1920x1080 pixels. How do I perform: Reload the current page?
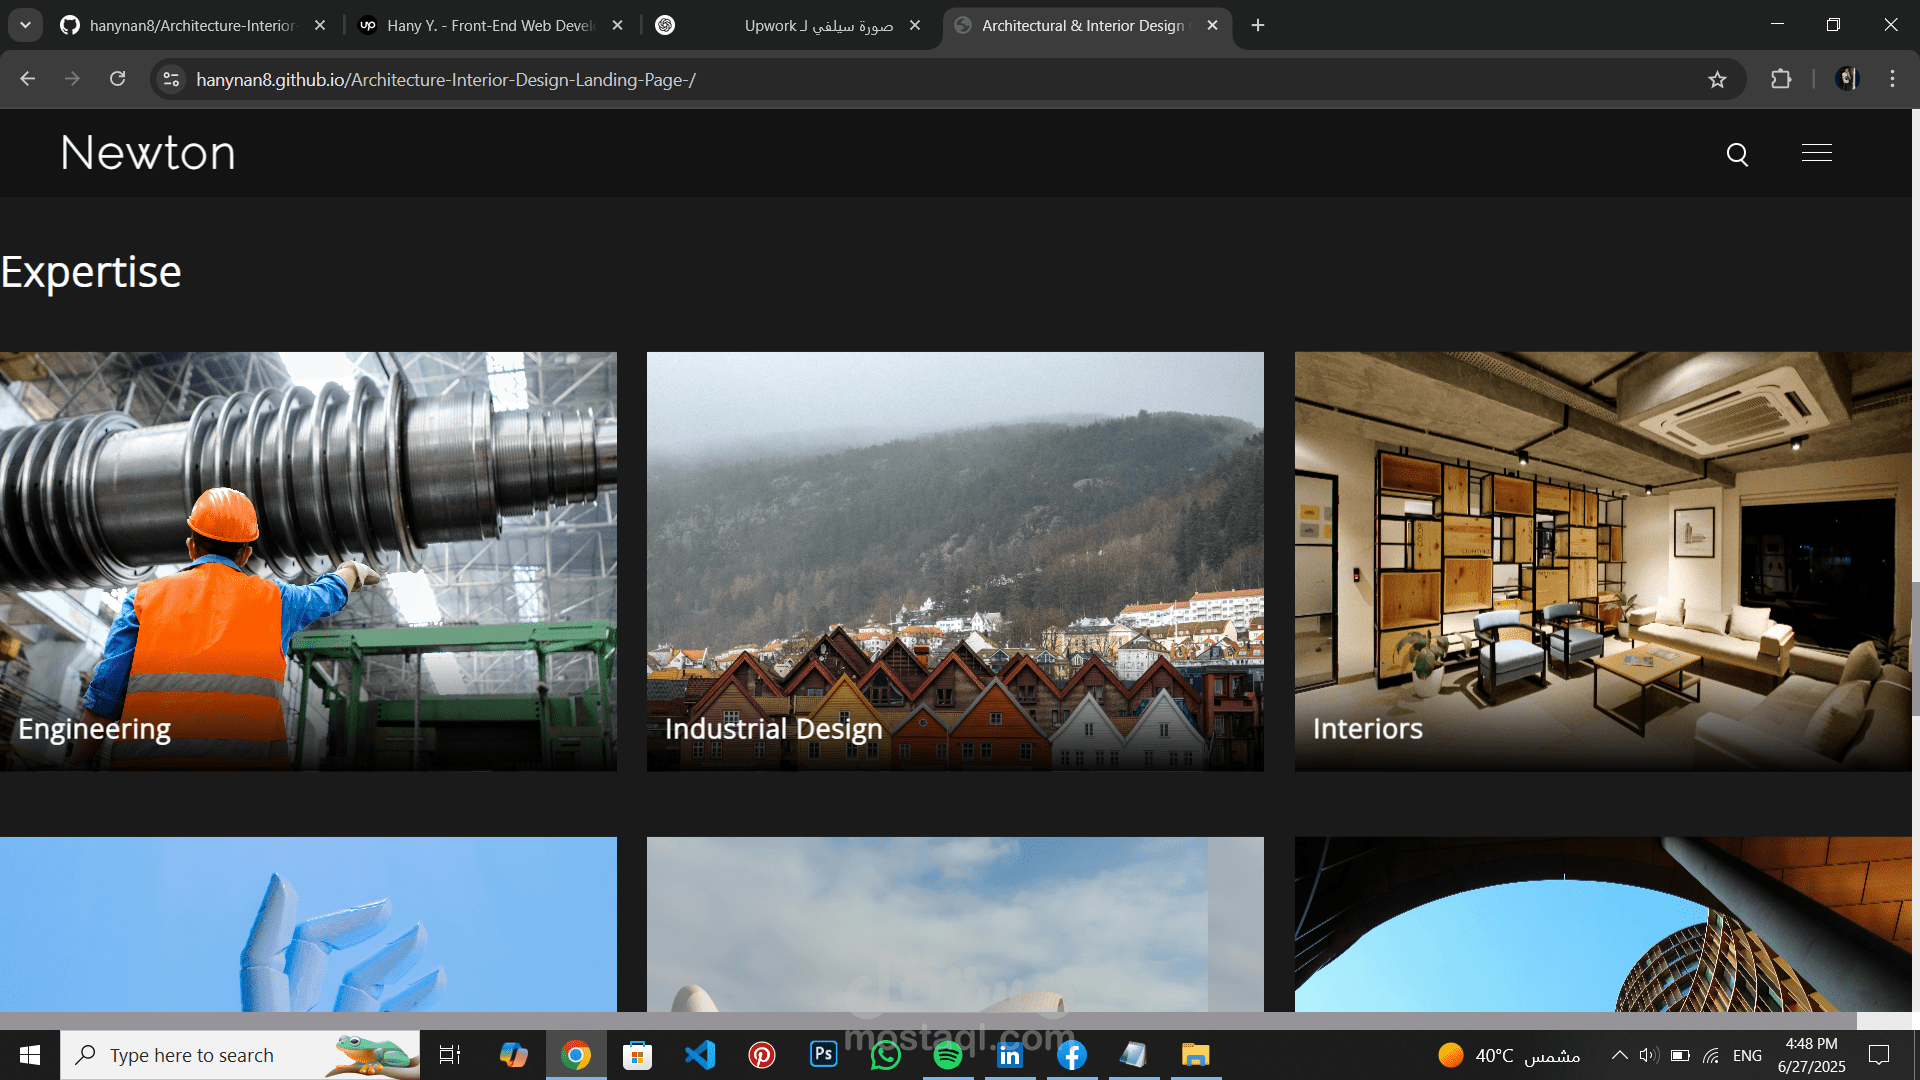117,79
